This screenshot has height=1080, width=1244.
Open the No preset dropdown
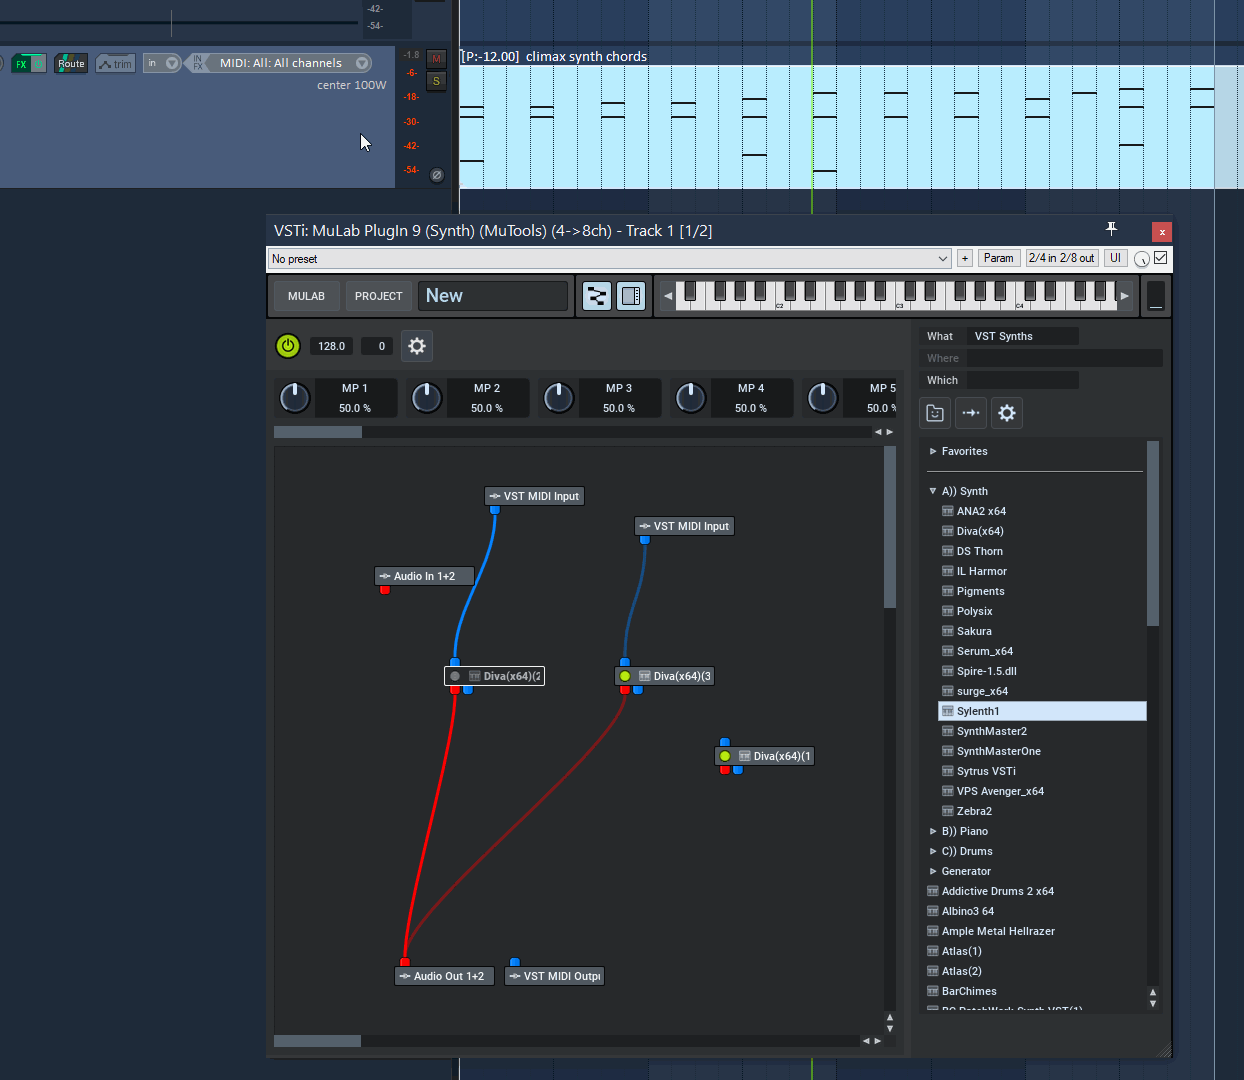pyautogui.click(x=611, y=258)
